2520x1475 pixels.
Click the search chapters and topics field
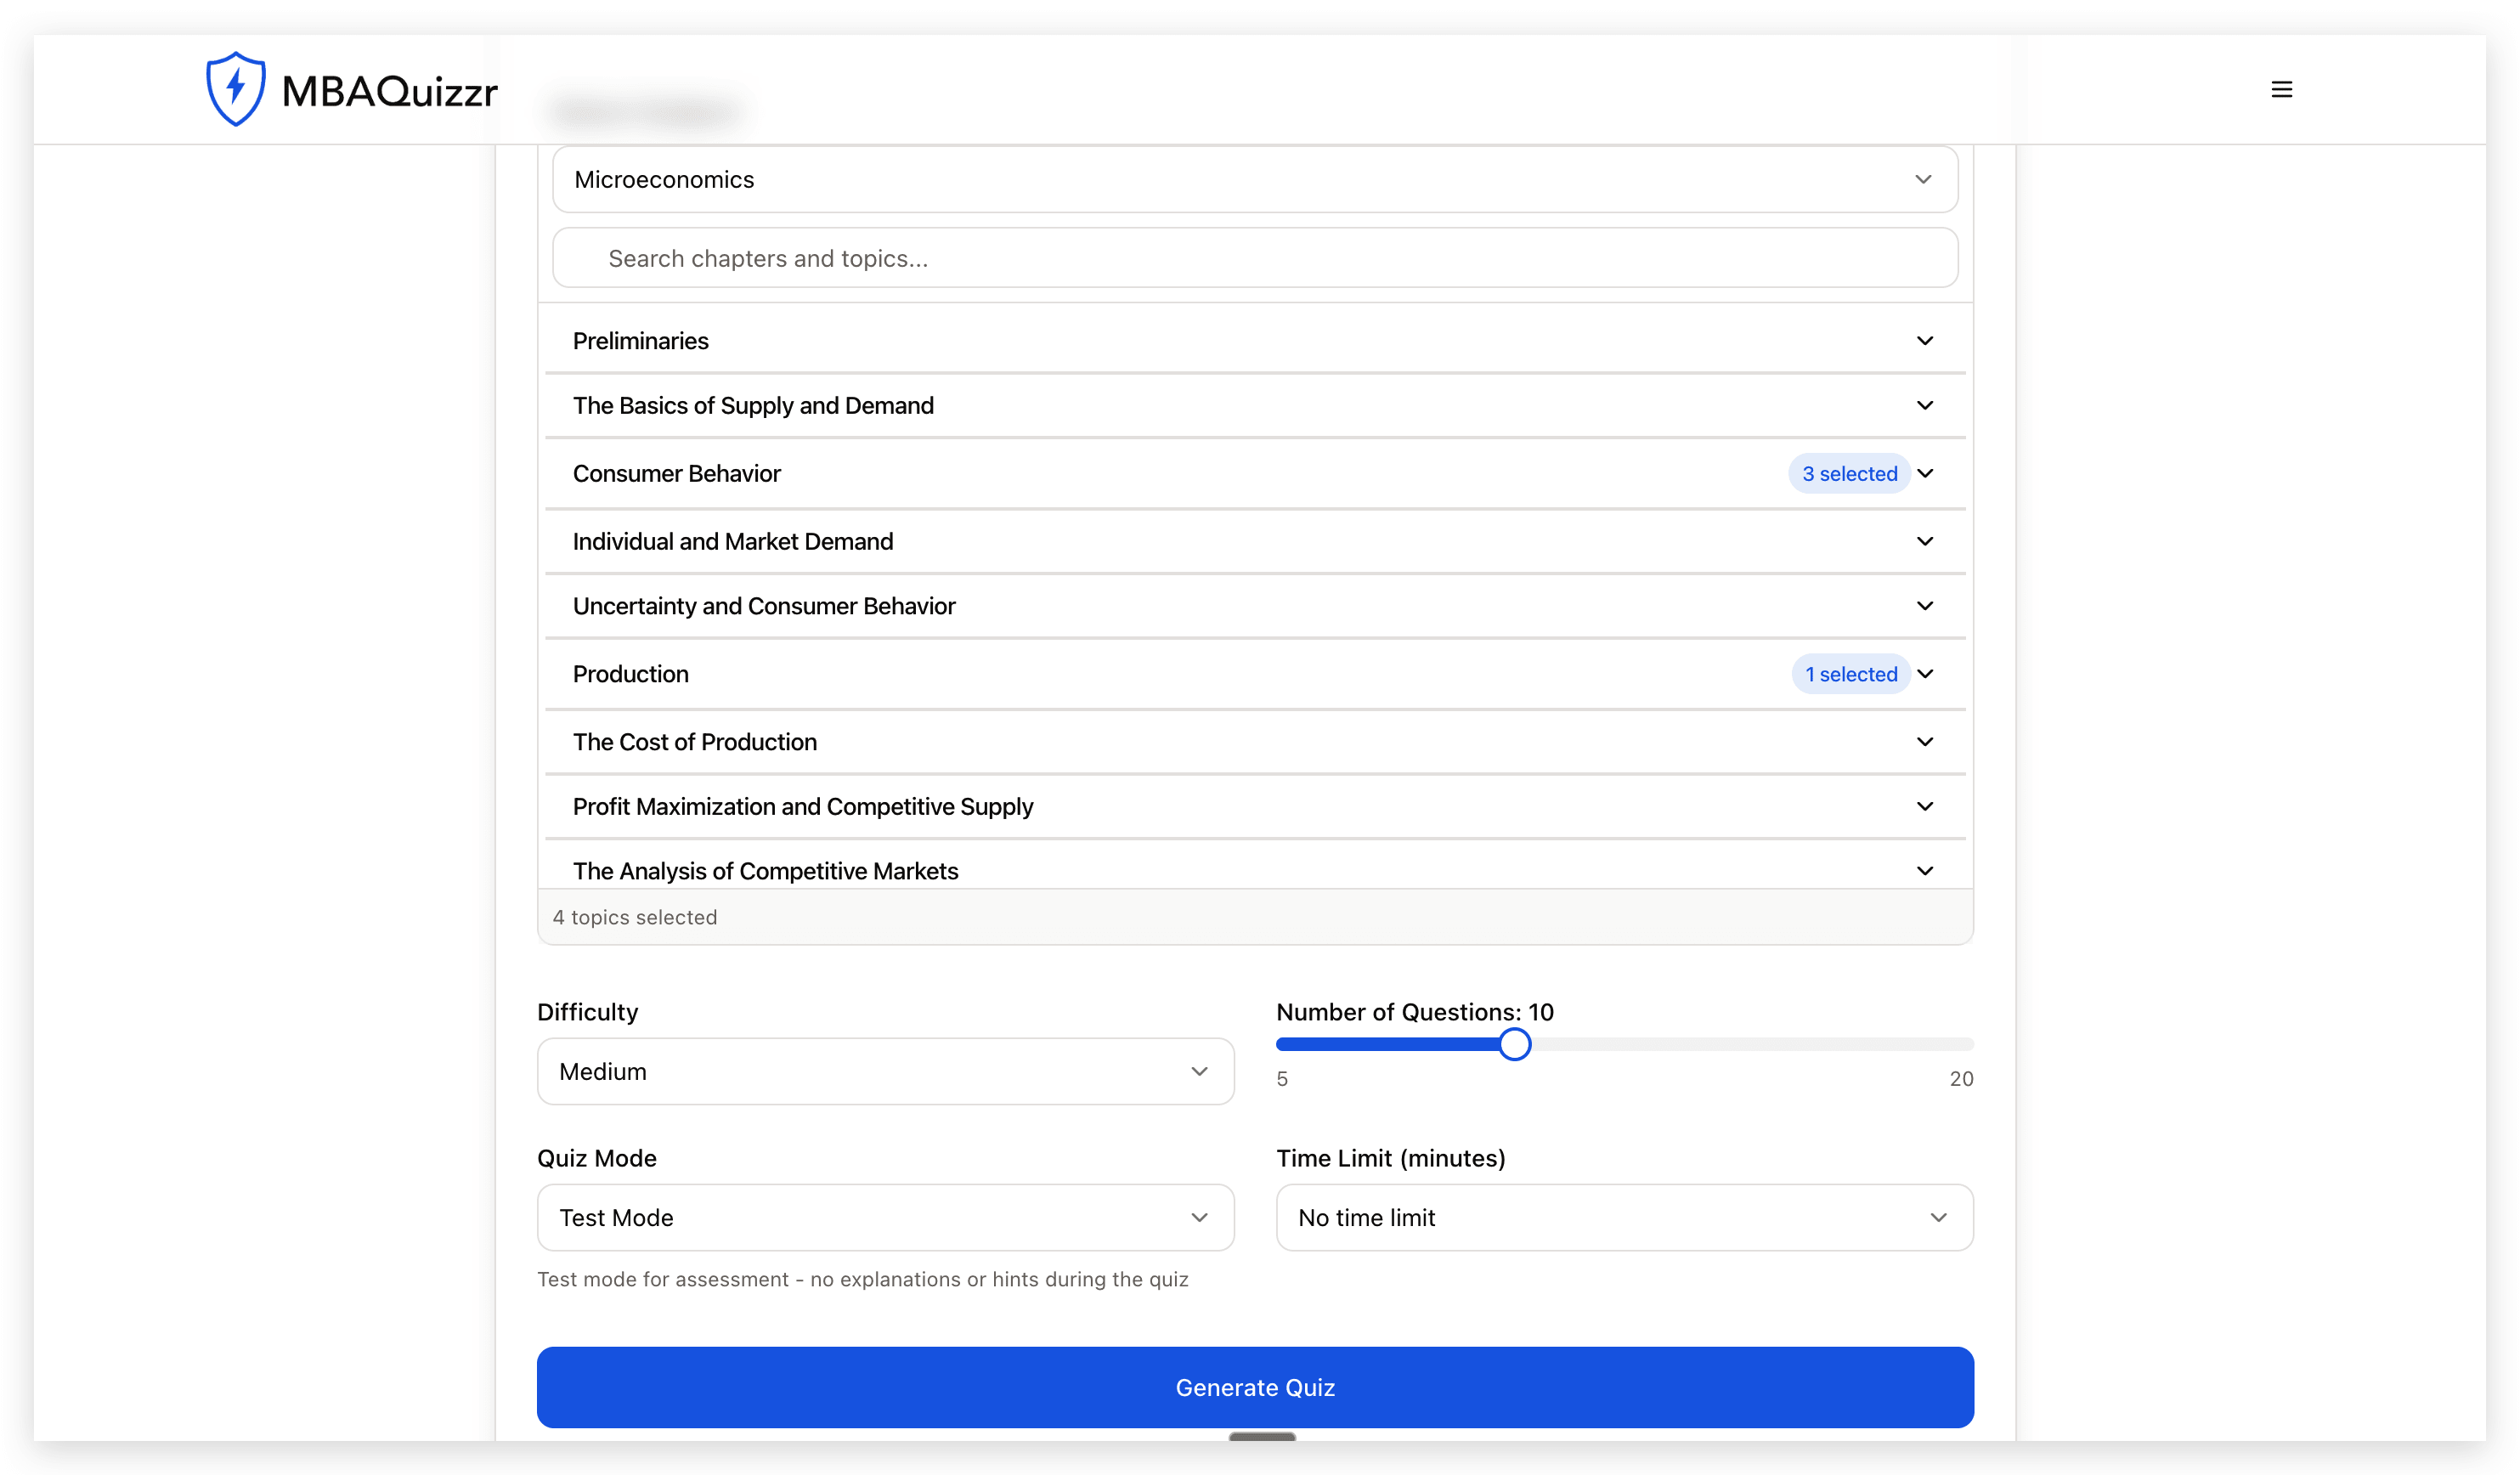coord(1255,258)
